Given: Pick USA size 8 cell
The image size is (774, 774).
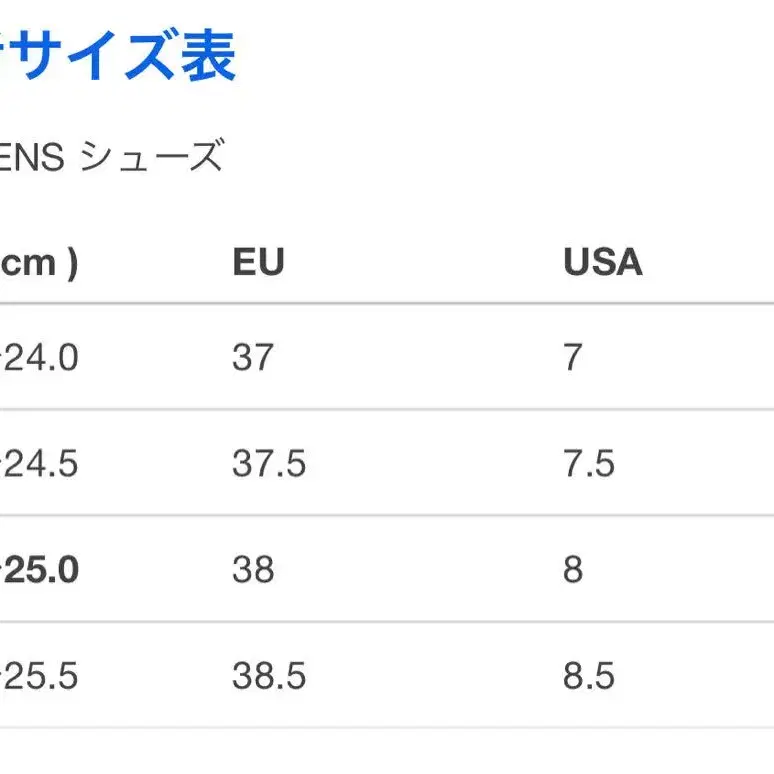Looking at the screenshot, I should point(572,570).
